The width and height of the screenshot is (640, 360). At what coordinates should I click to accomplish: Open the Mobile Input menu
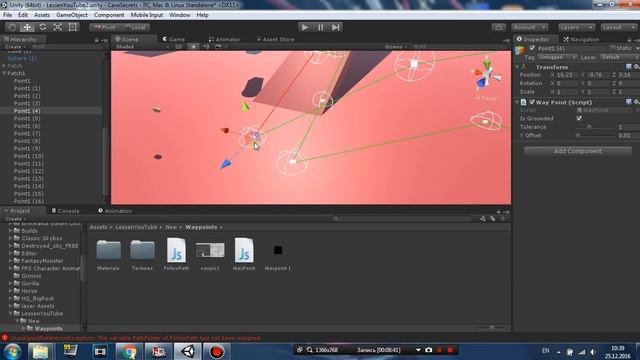147,15
